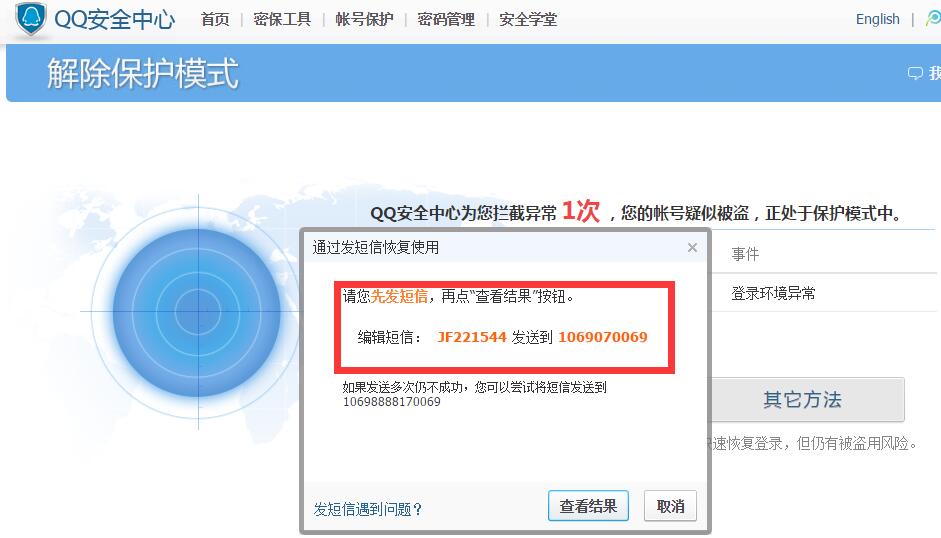
Task: Open the 密码管理 menu item
Action: (x=446, y=20)
